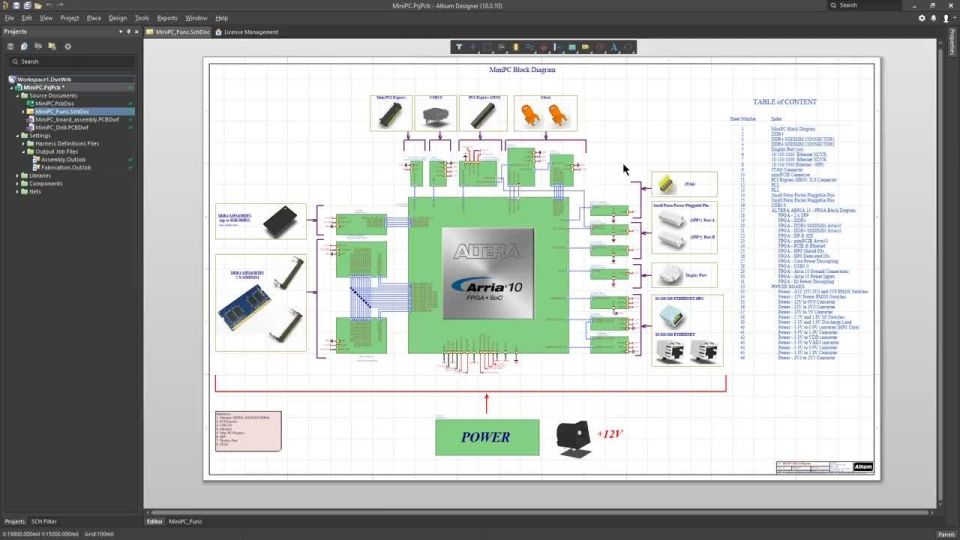Expand the Libraries folder
This screenshot has width=960, height=540.
tap(17, 176)
